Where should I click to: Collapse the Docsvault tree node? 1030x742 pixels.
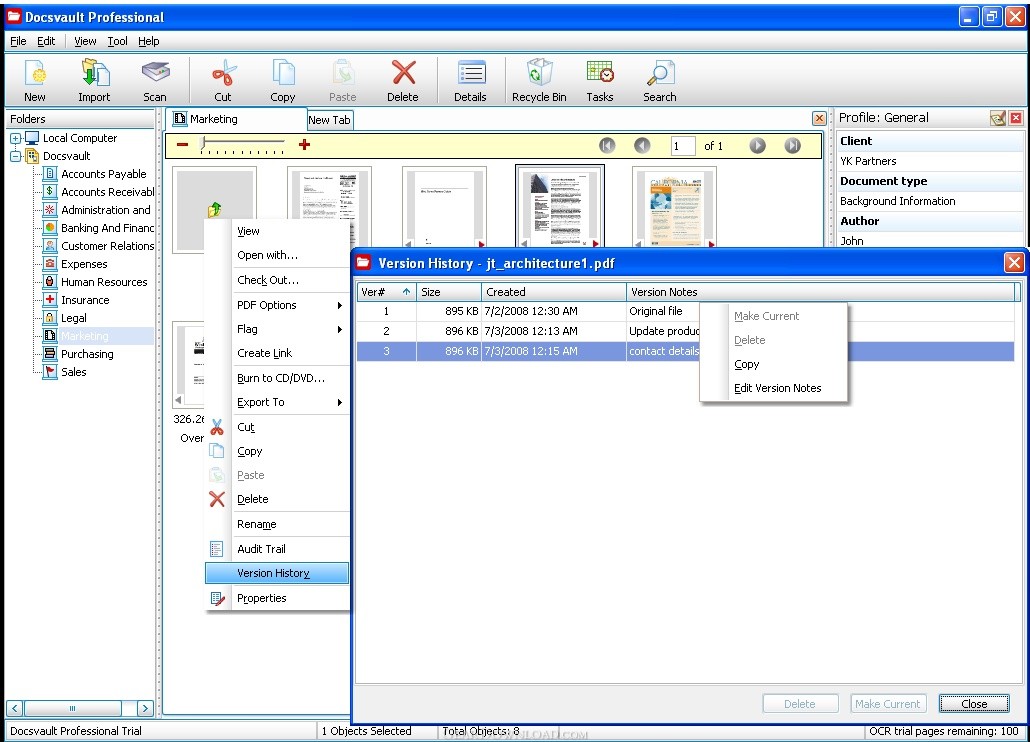click(x=15, y=156)
